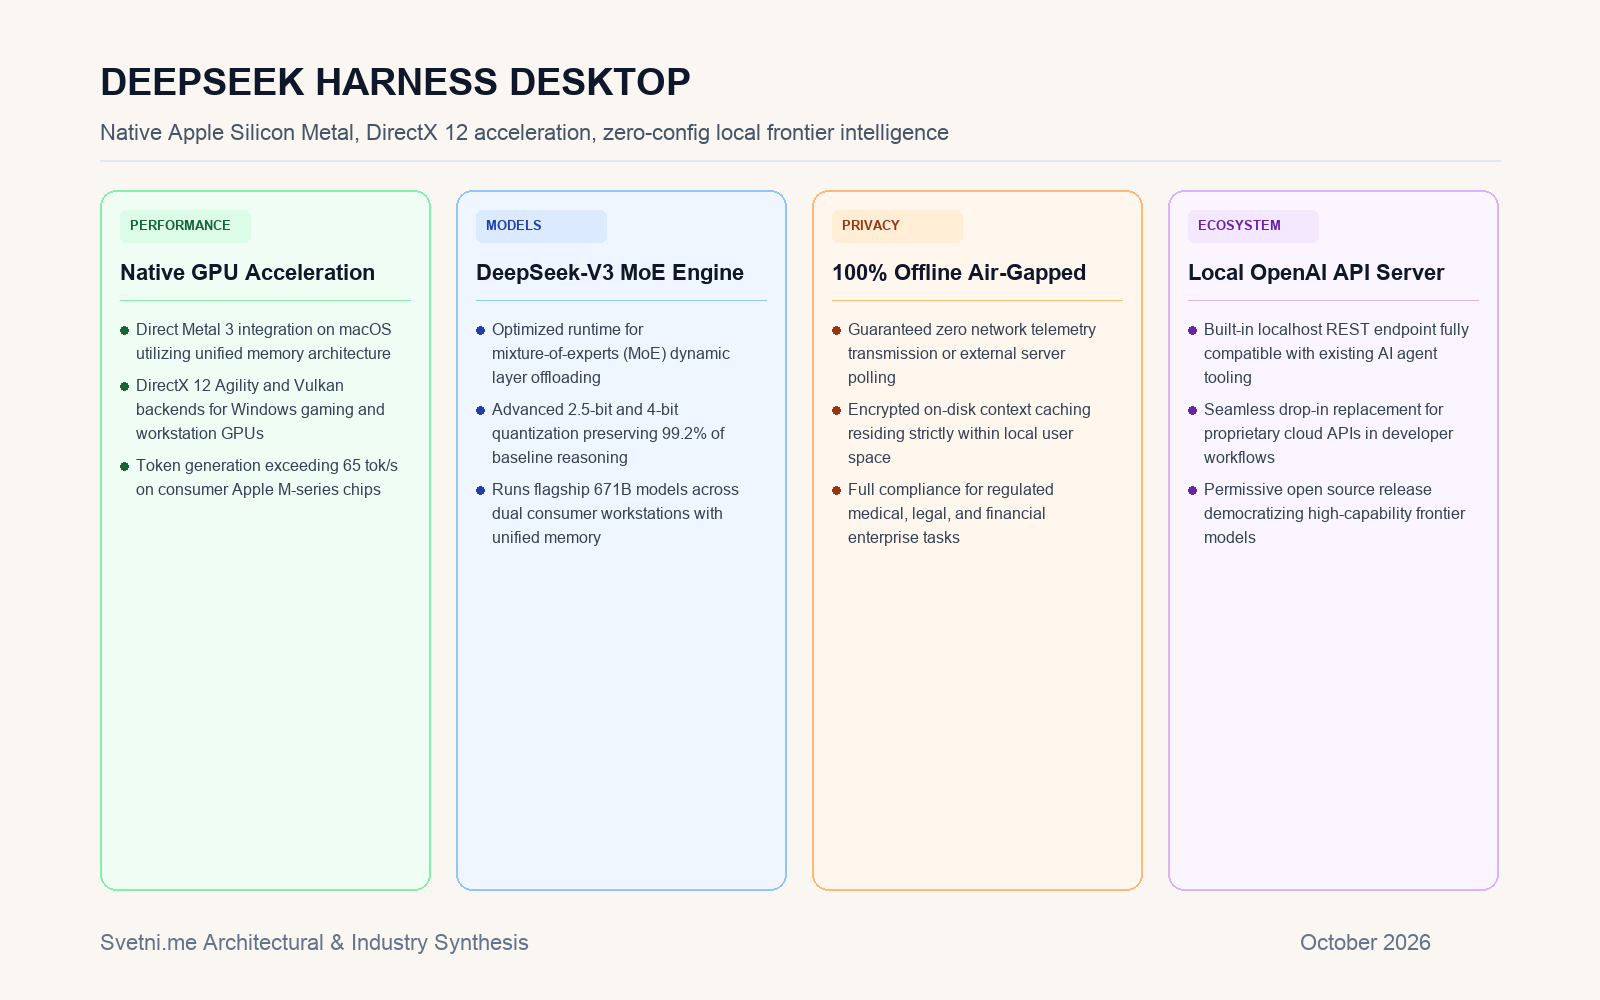Screen dimensions: 1600x1000
Task: Select the DeepSeek-V3 MoE Engine heading
Action: (x=610, y=273)
